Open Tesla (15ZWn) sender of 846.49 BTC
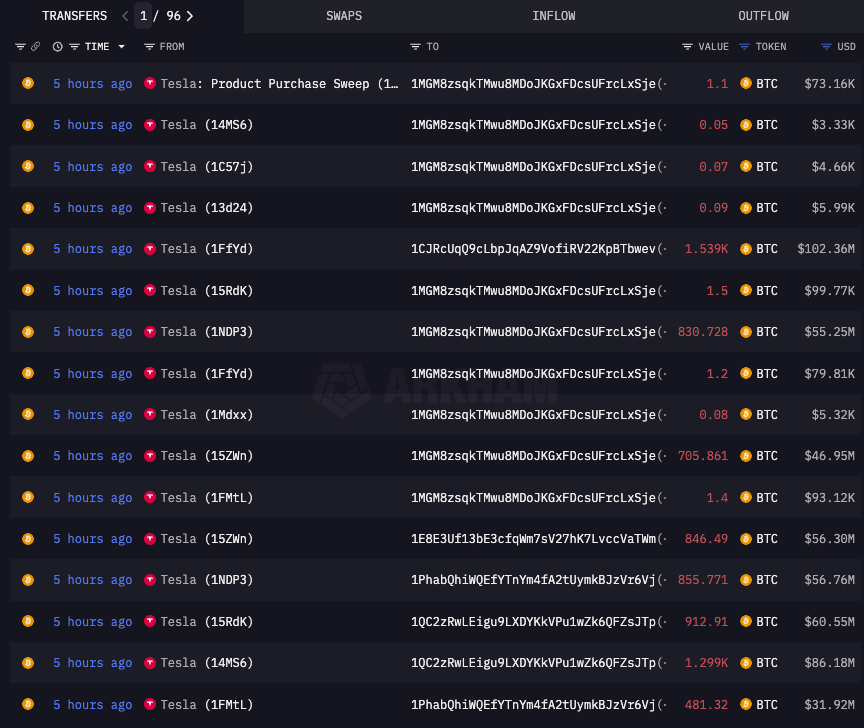 pos(207,538)
